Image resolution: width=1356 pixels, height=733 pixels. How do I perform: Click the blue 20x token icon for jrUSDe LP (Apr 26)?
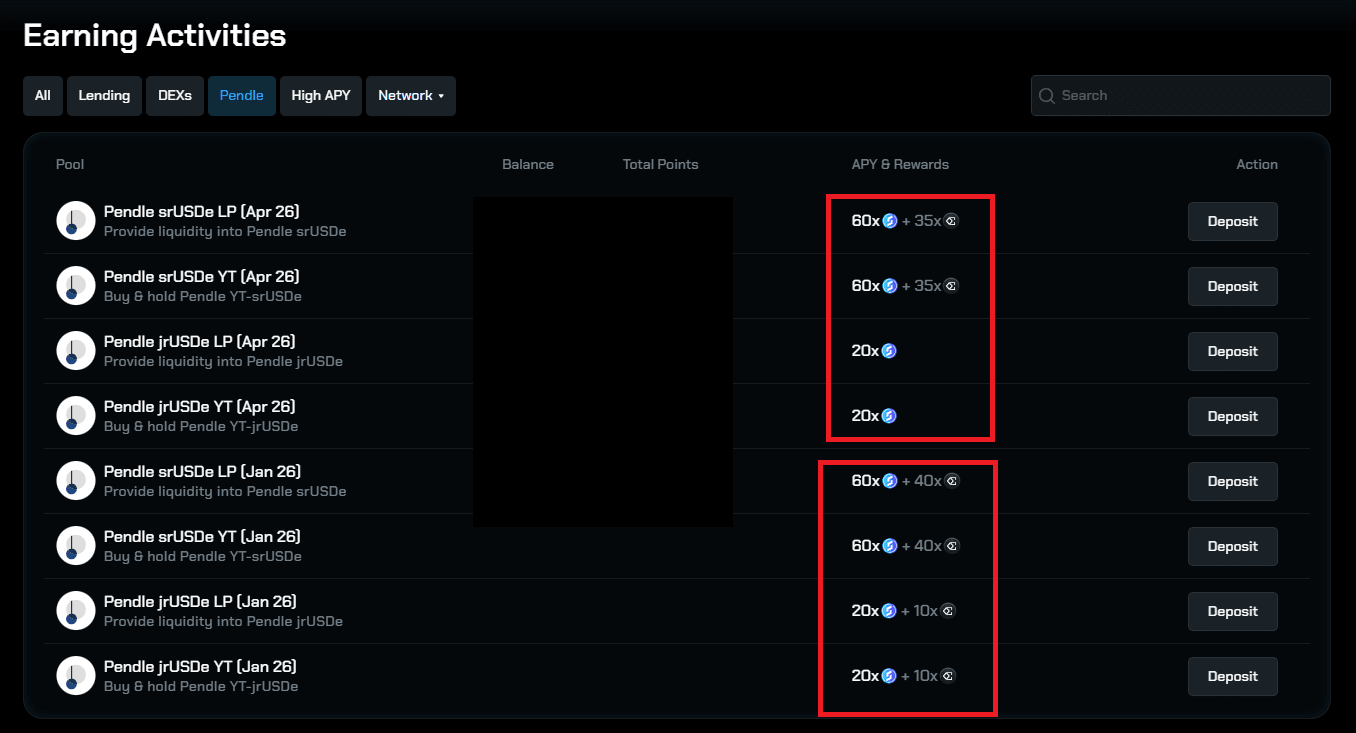coord(889,351)
